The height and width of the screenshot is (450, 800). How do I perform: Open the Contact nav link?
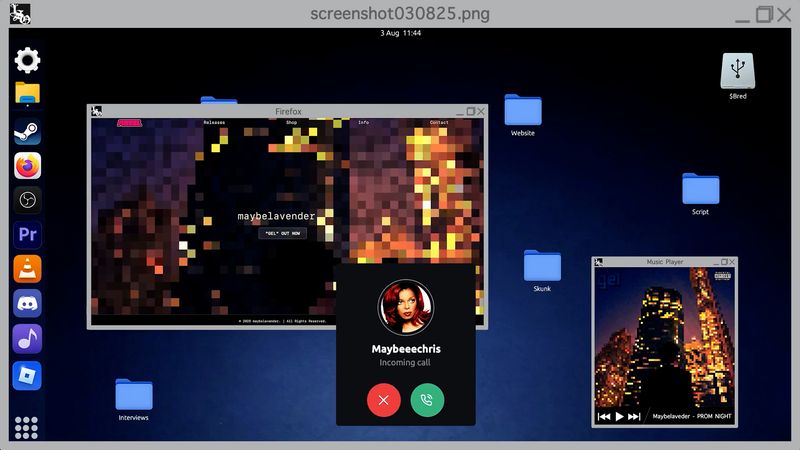[439, 122]
